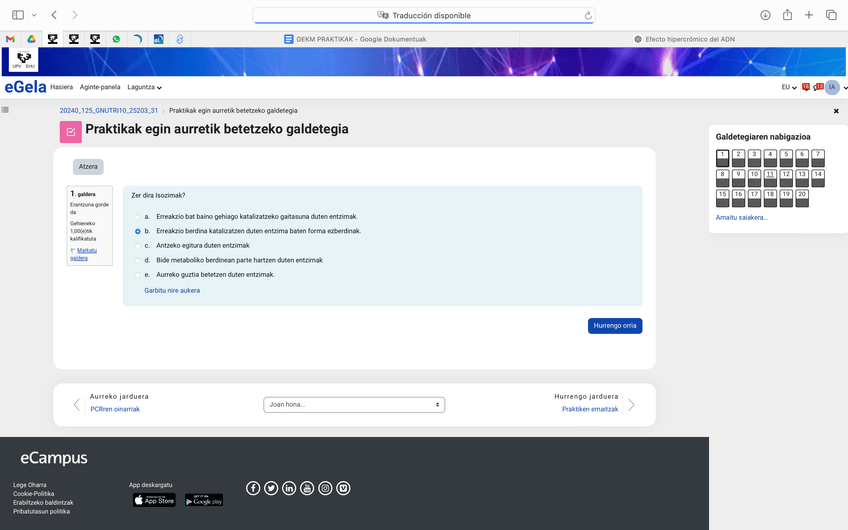Select answer c Antzeko egitura duten entzimak
The image size is (848, 530).
tap(137, 246)
